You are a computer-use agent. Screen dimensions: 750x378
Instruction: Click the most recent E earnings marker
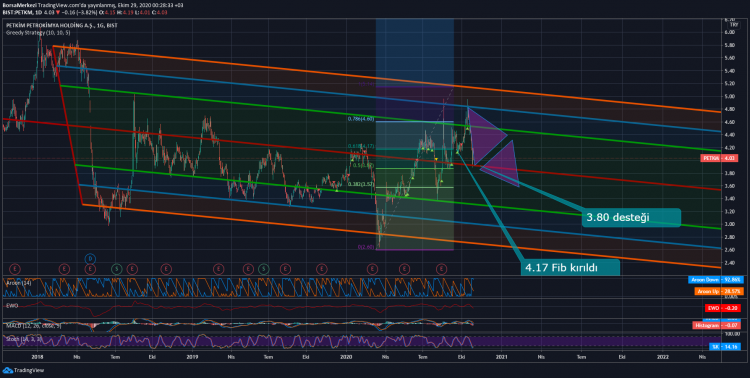[x=441, y=269]
